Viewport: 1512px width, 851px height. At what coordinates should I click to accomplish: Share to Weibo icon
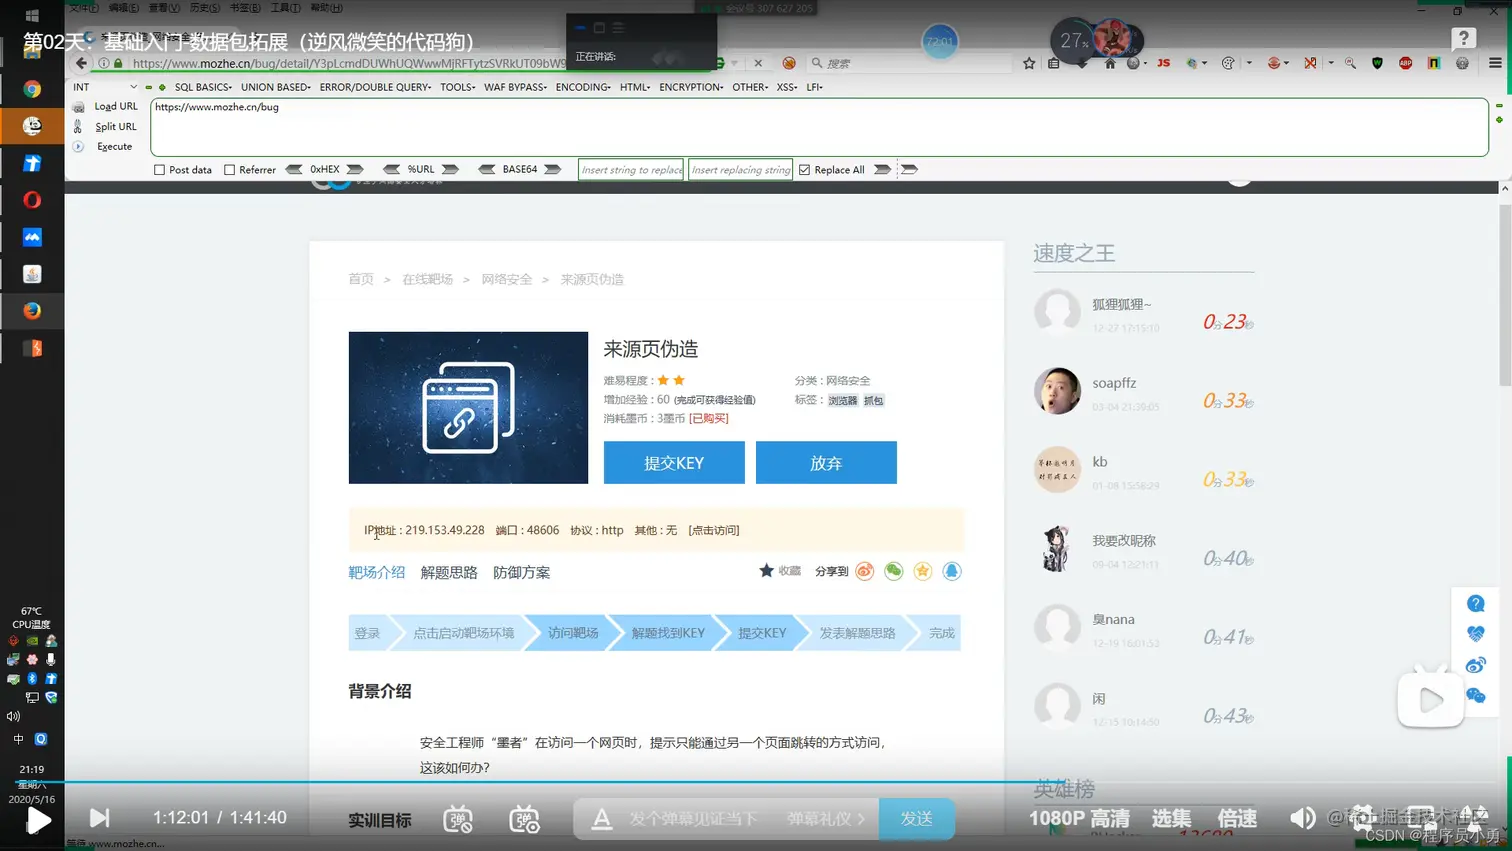(x=865, y=571)
